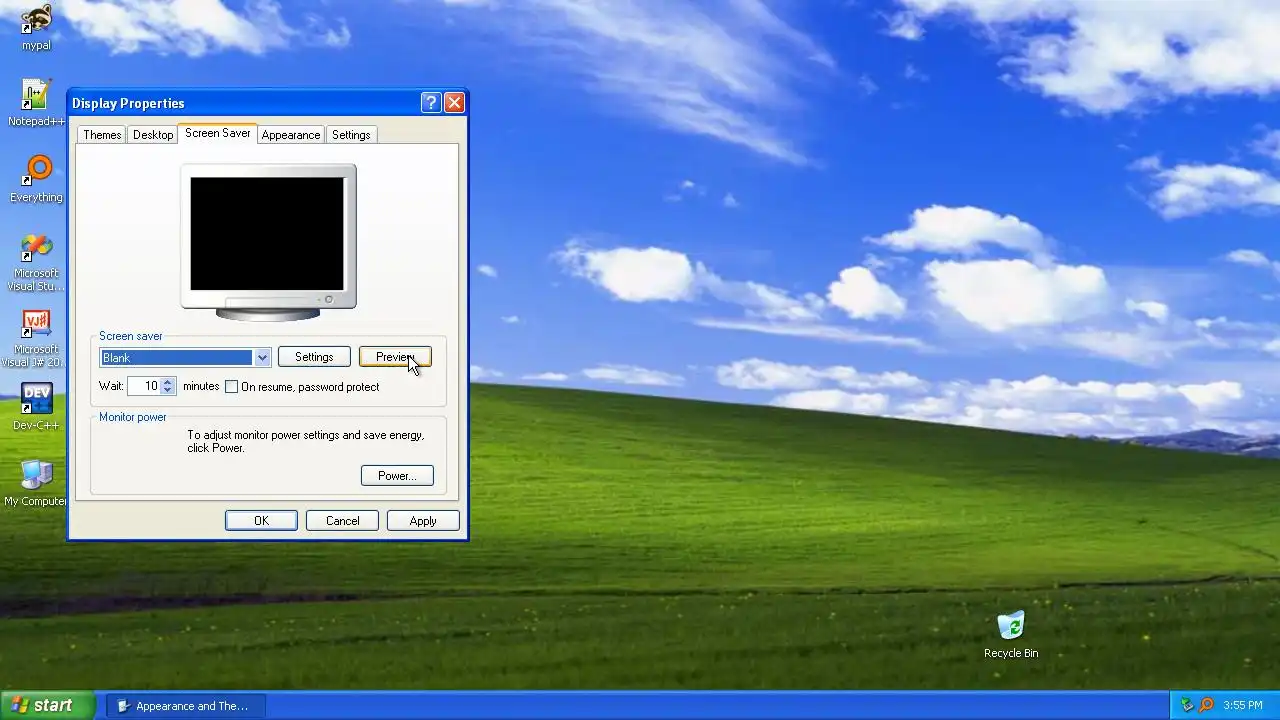Open the Appearance tab
The height and width of the screenshot is (720, 1280).
[291, 135]
